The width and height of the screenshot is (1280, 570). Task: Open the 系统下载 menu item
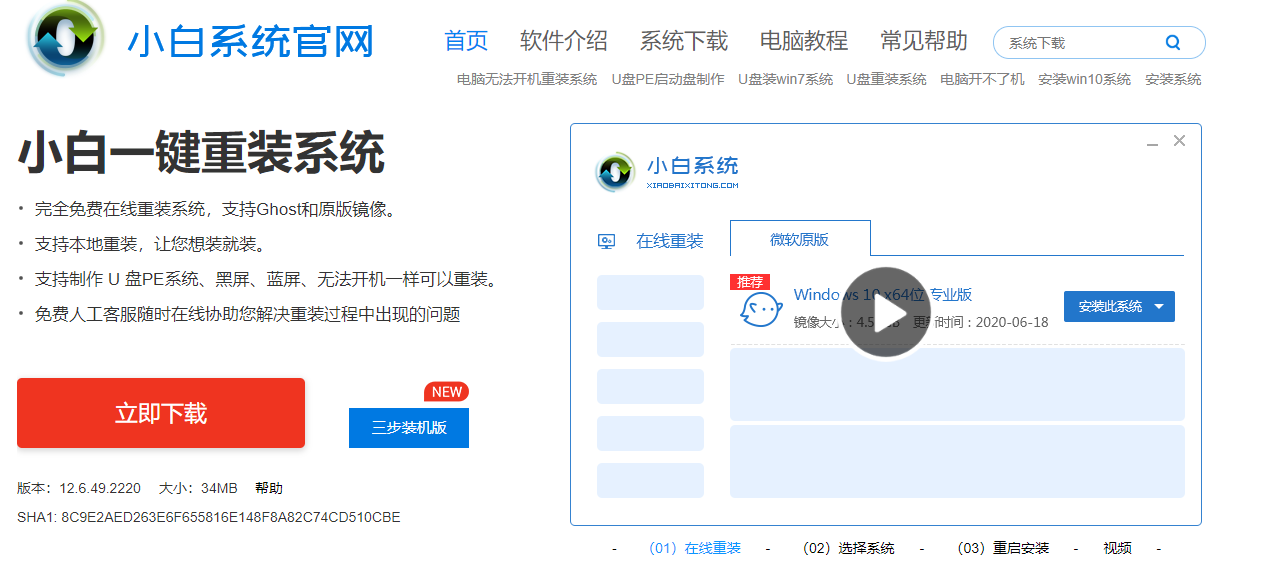tap(684, 41)
